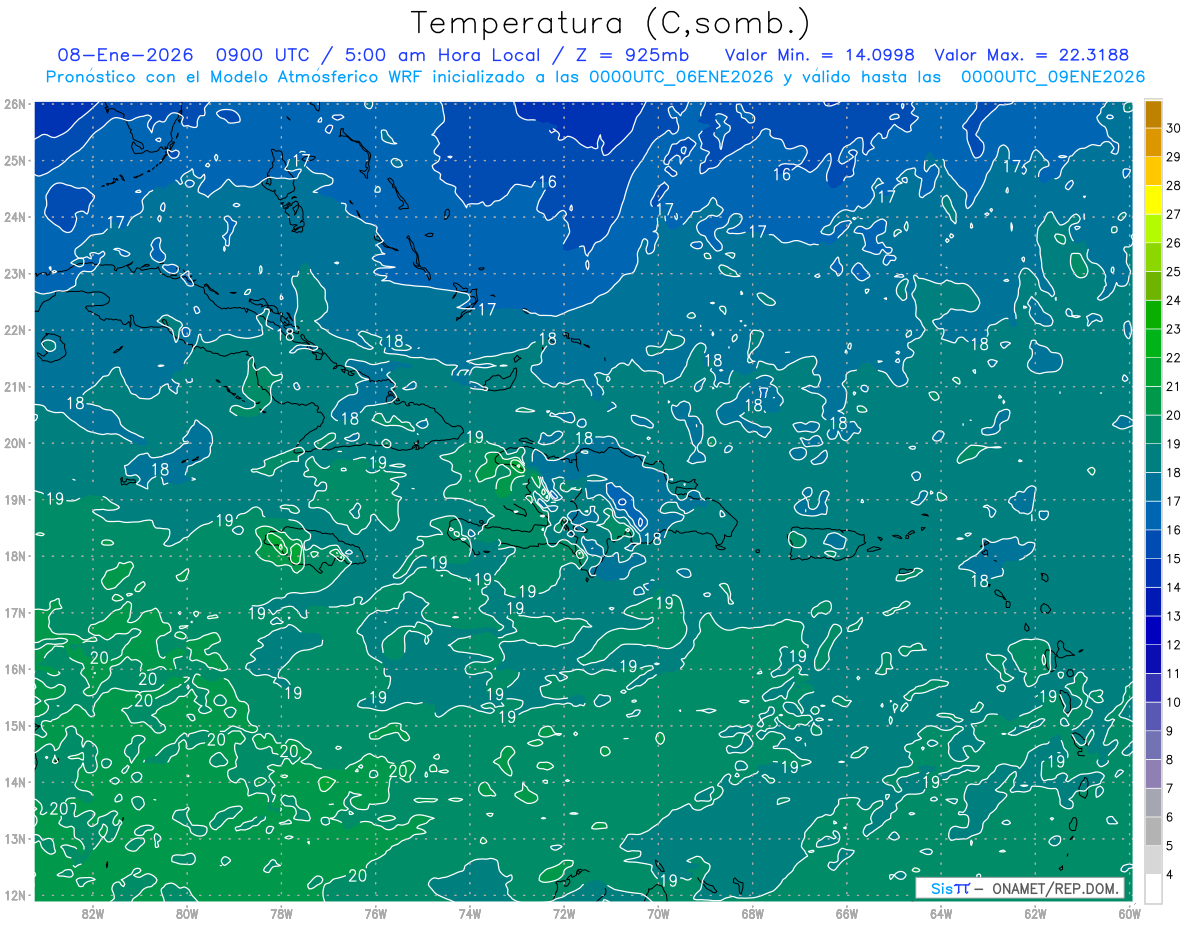This screenshot has height=927, width=1200.
Task: Click the colorbar label '22'
Action: click(x=1174, y=358)
